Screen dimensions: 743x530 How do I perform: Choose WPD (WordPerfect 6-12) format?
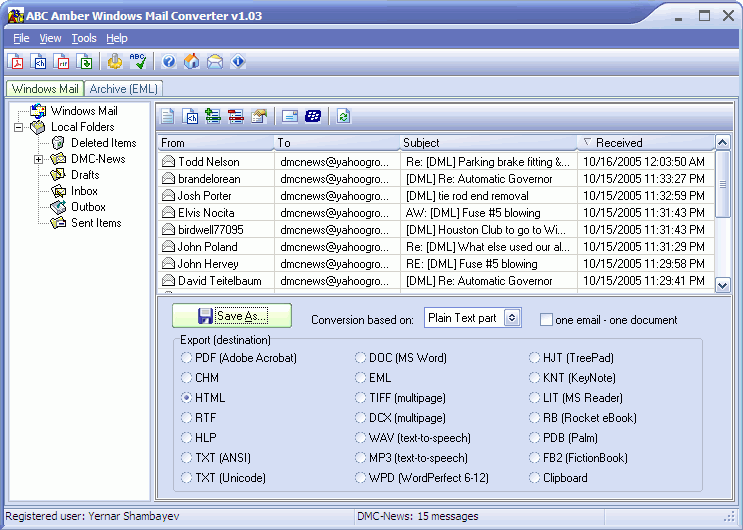(x=361, y=478)
